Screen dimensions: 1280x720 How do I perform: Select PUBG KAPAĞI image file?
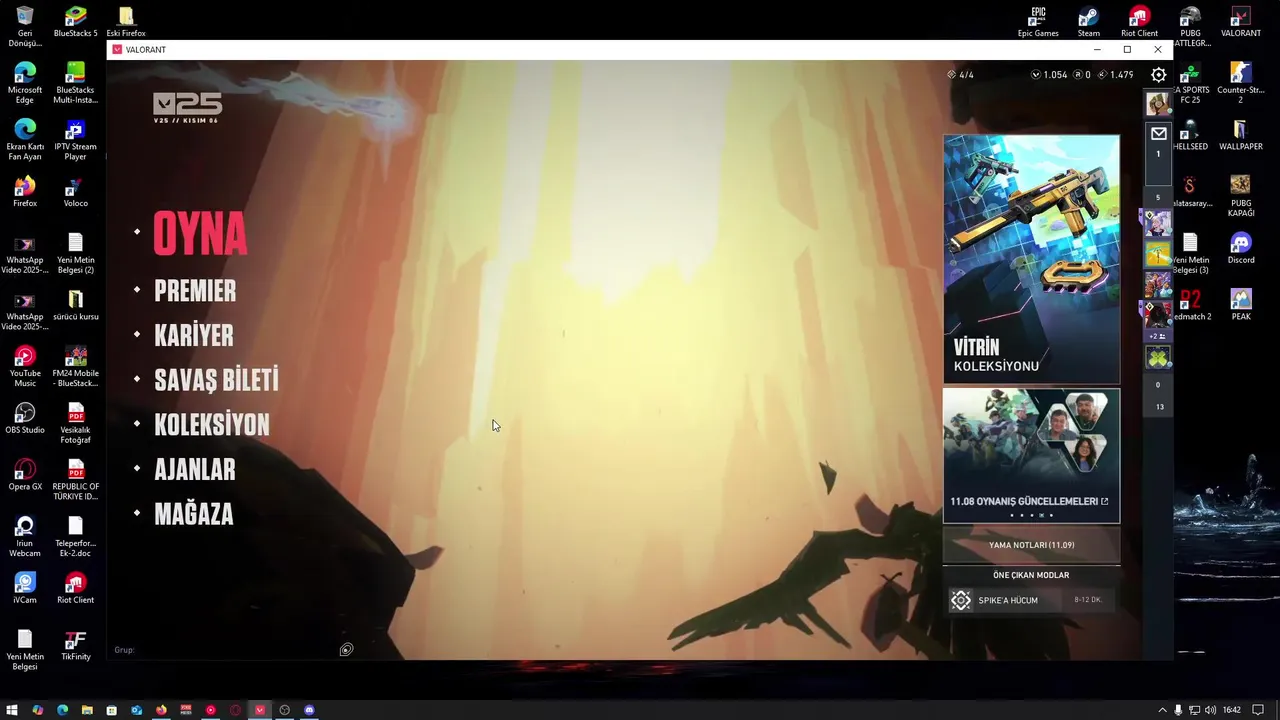tap(1240, 196)
